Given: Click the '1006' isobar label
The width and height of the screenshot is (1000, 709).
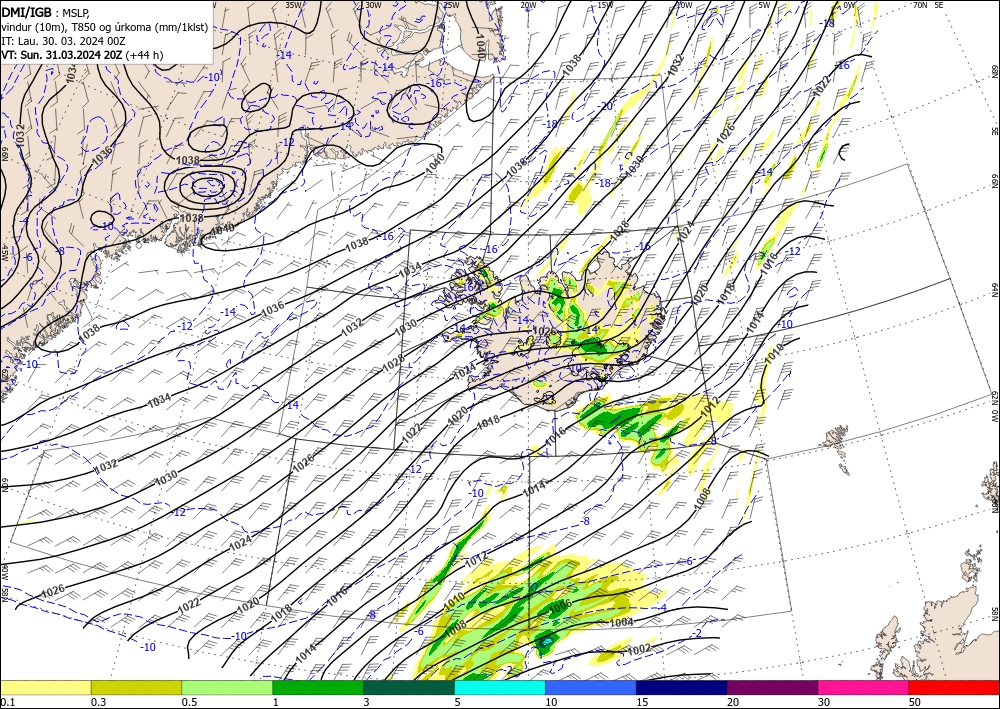Looking at the screenshot, I should point(561,606).
